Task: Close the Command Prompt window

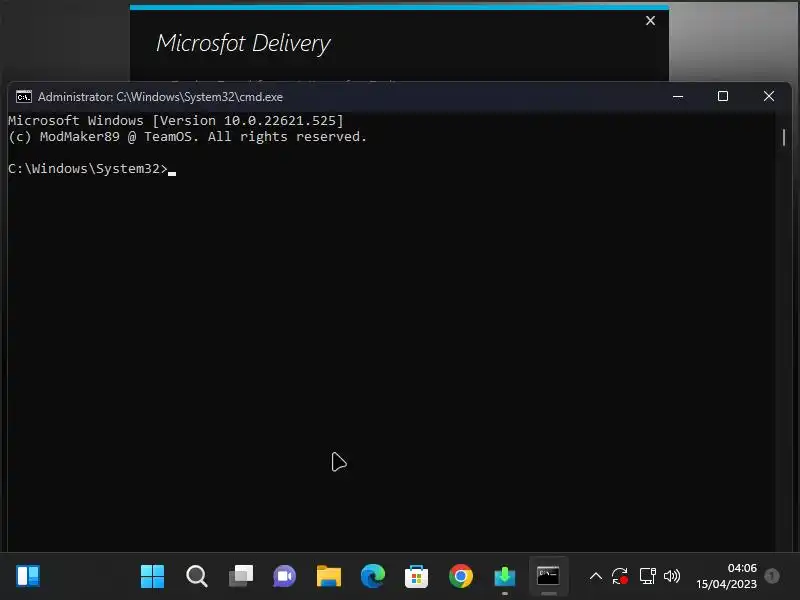Action: [x=769, y=96]
